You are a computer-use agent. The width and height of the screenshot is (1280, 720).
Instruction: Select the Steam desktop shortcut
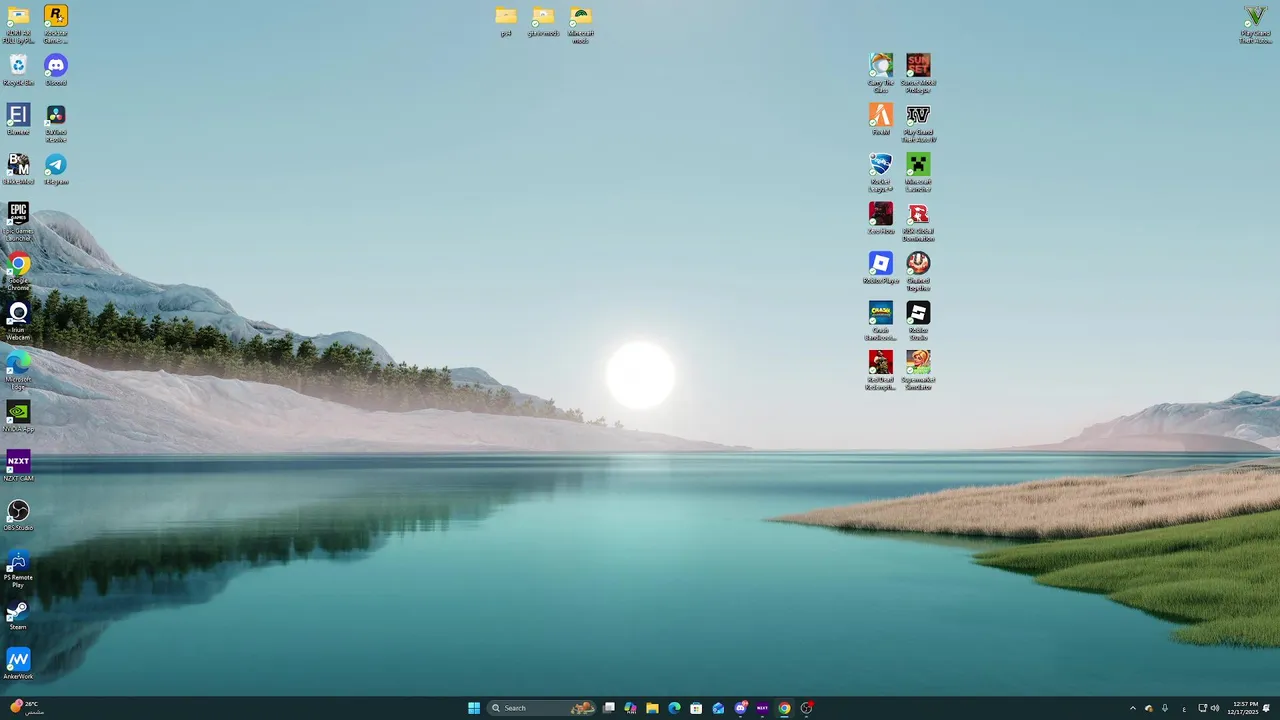tap(18, 614)
